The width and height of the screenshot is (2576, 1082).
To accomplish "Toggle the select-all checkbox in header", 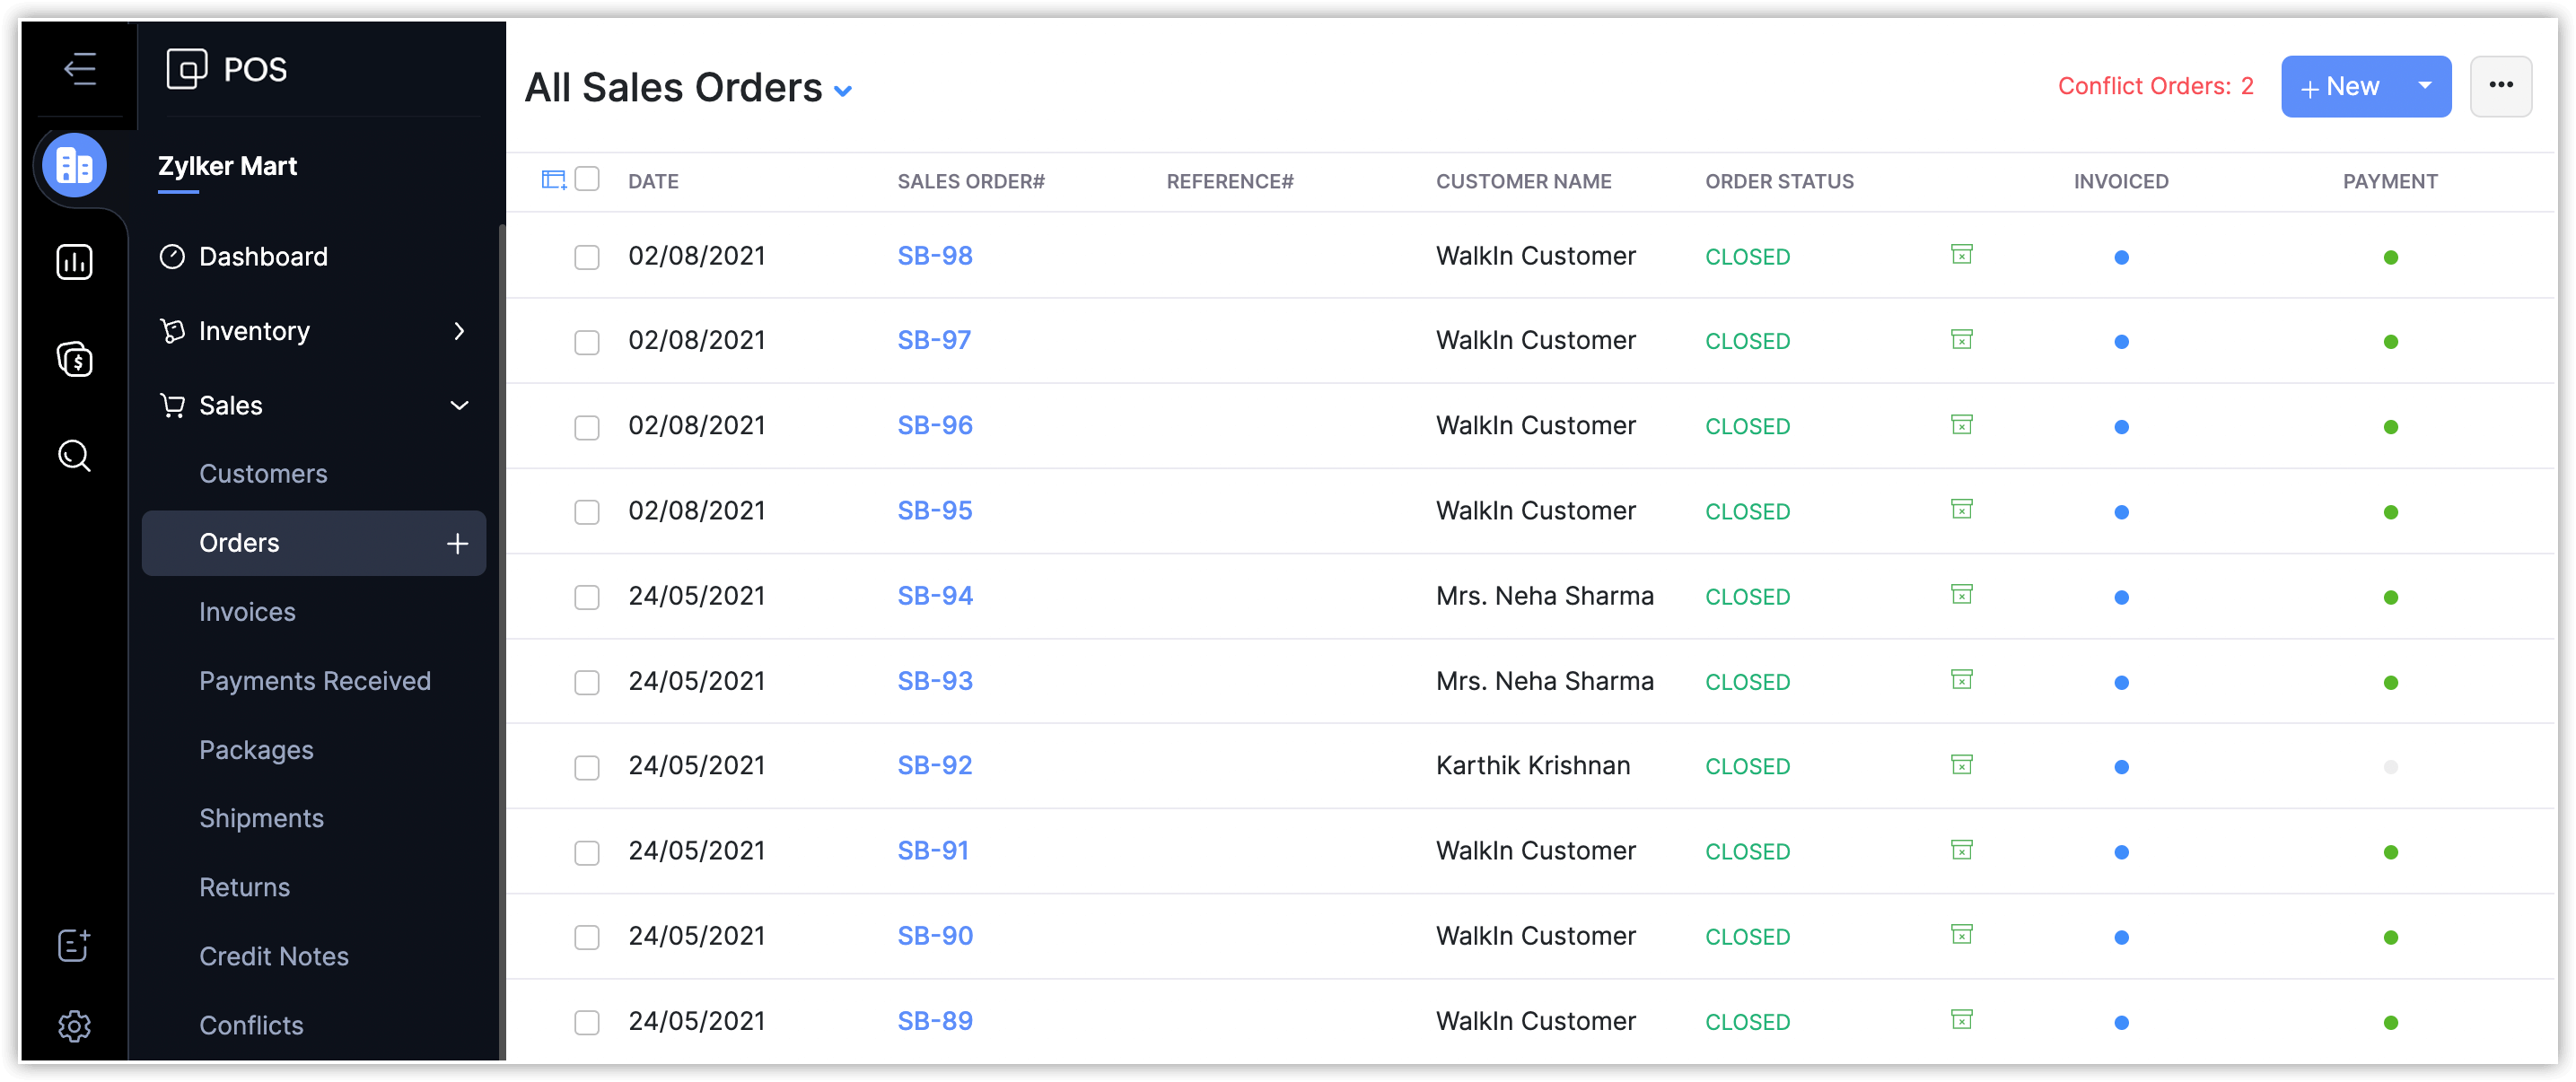I will pos(587,179).
